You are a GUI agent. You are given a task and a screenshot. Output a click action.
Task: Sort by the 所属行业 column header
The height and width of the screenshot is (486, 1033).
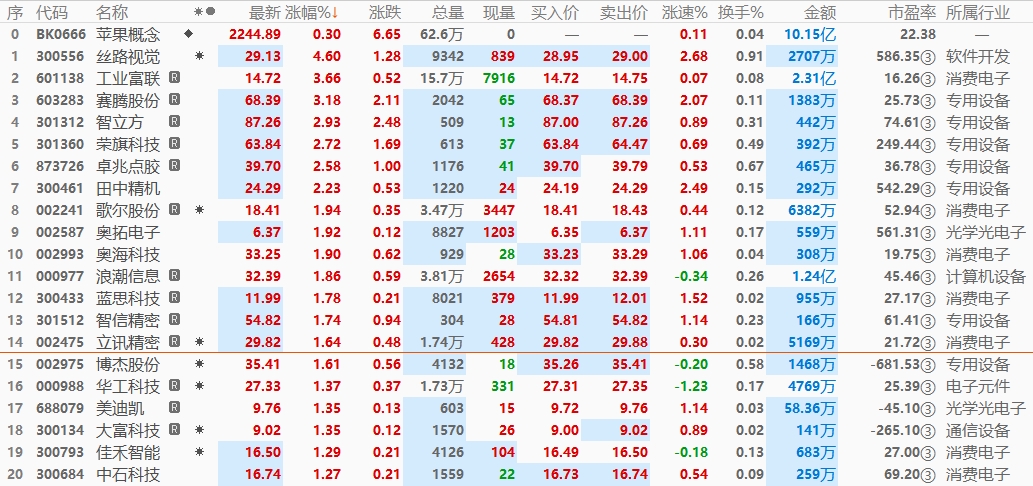pos(977,12)
